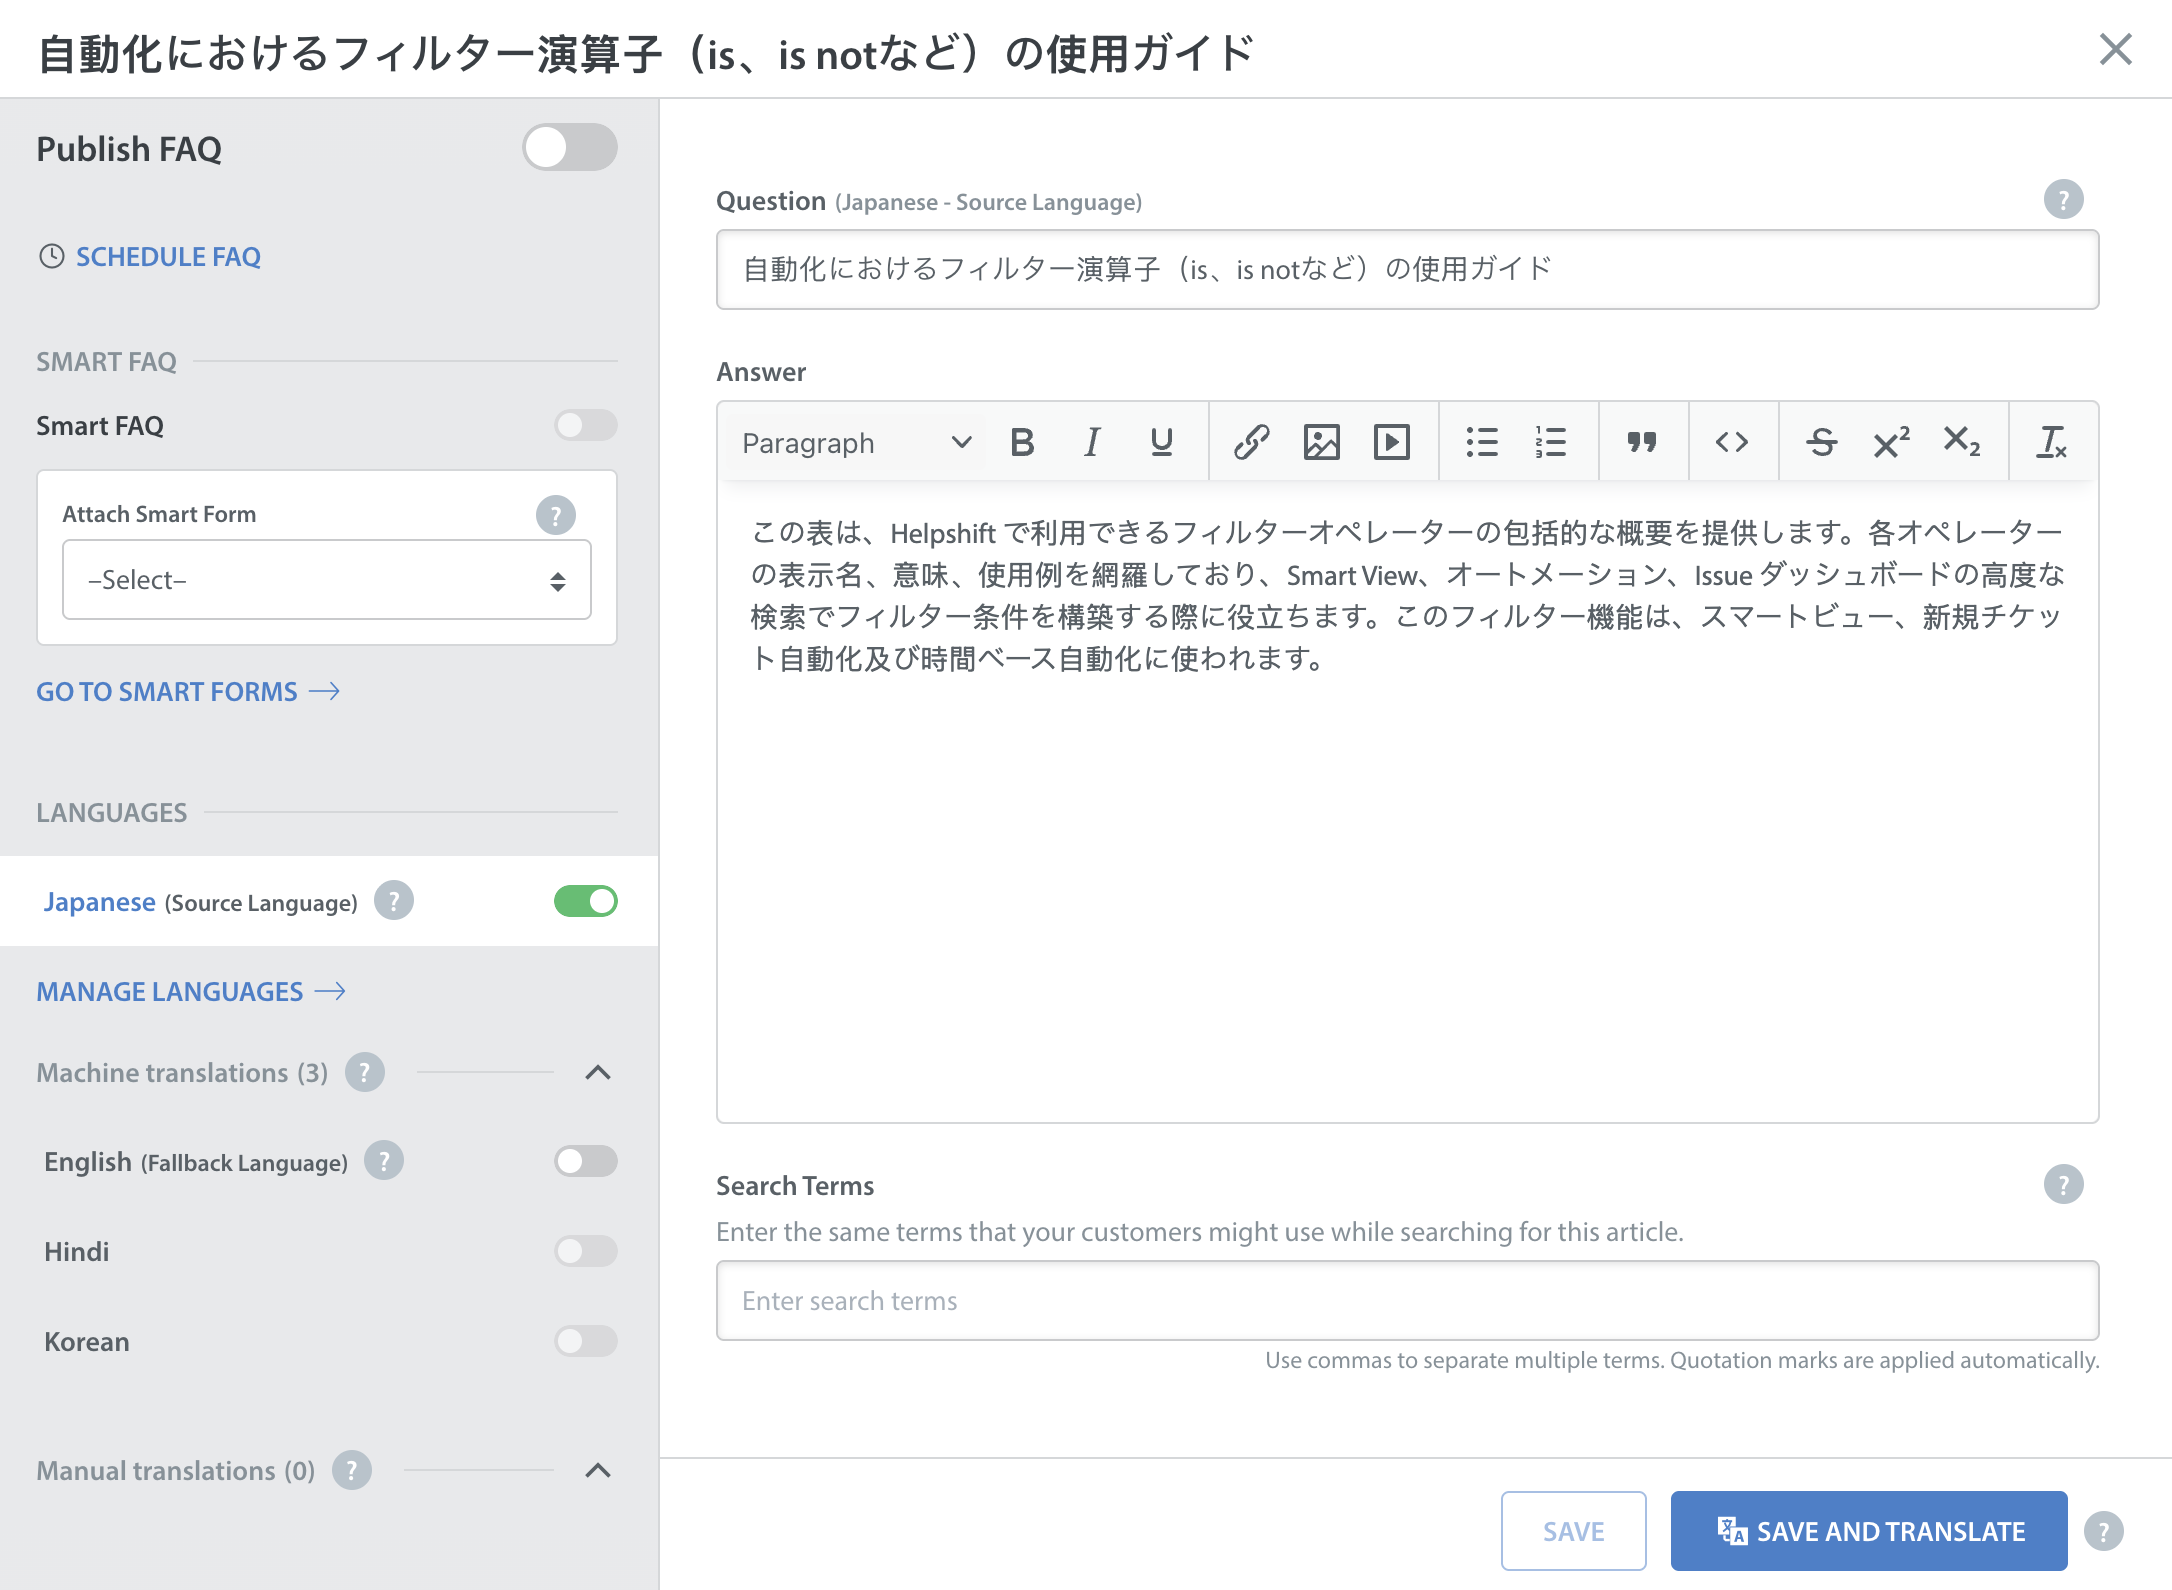This screenshot has height=1590, width=2172.
Task: Click the insert link icon
Action: click(x=1251, y=442)
